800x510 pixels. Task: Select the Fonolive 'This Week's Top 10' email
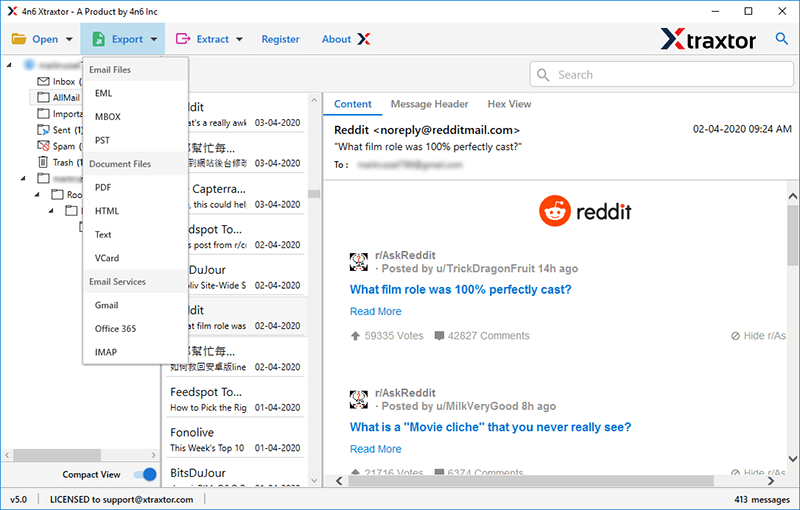click(235, 440)
